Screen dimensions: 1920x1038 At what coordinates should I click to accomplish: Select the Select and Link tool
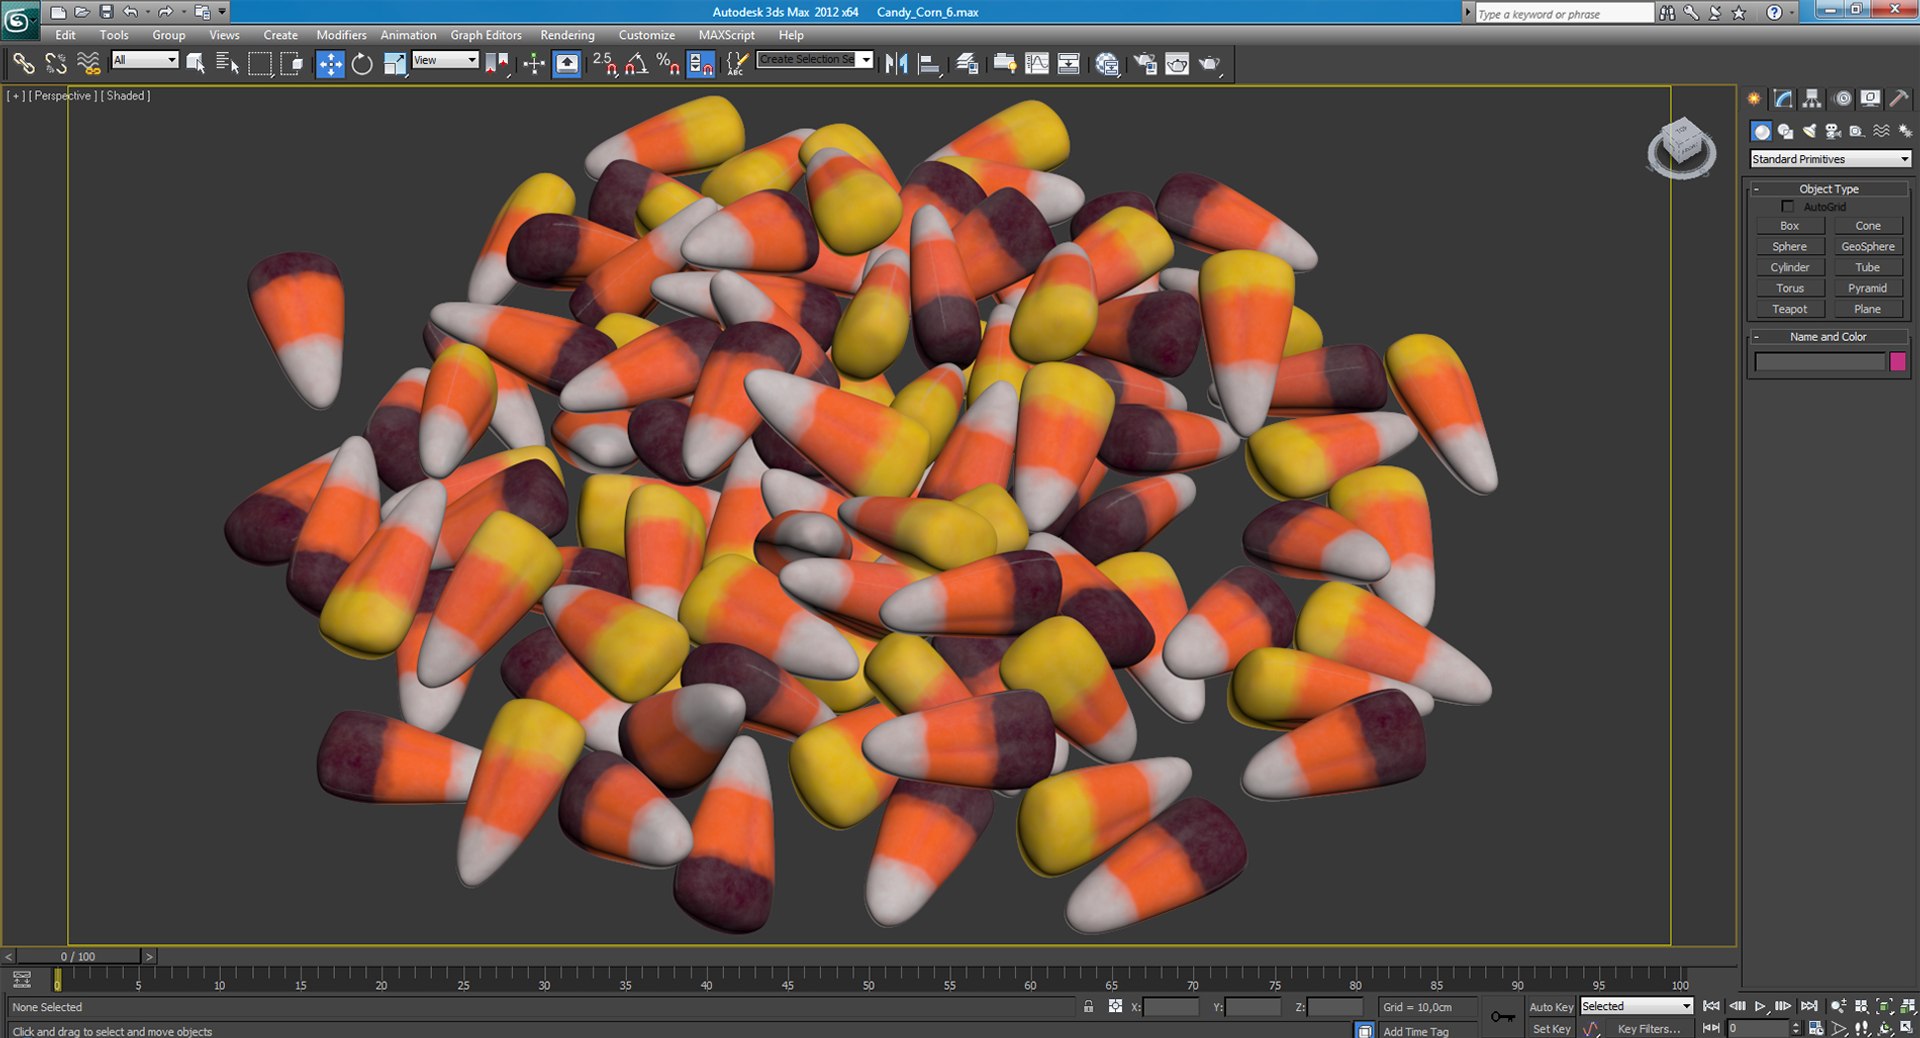pyautogui.click(x=23, y=64)
